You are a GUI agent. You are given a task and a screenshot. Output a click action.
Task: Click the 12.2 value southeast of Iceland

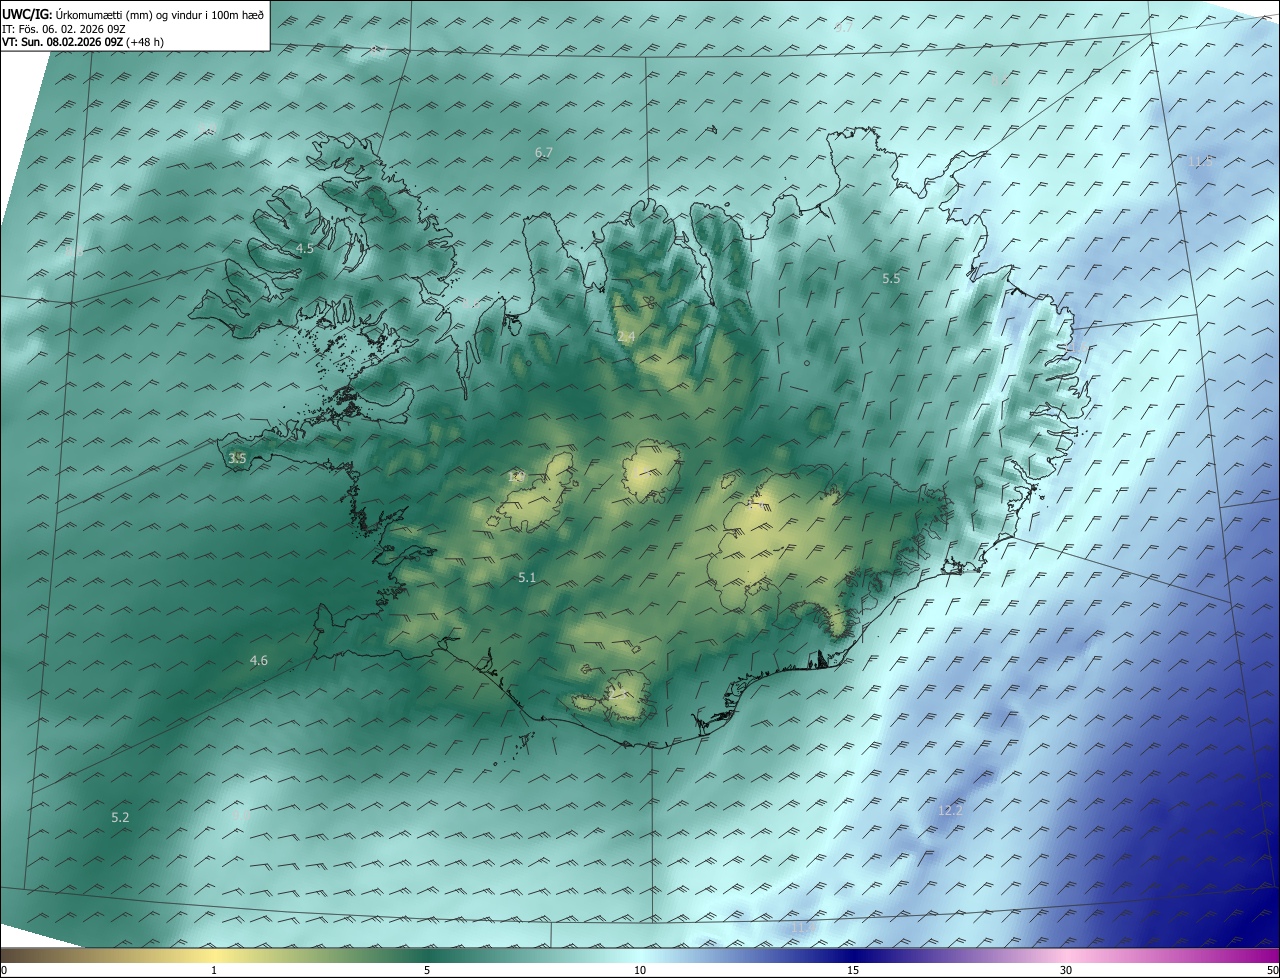(x=950, y=811)
